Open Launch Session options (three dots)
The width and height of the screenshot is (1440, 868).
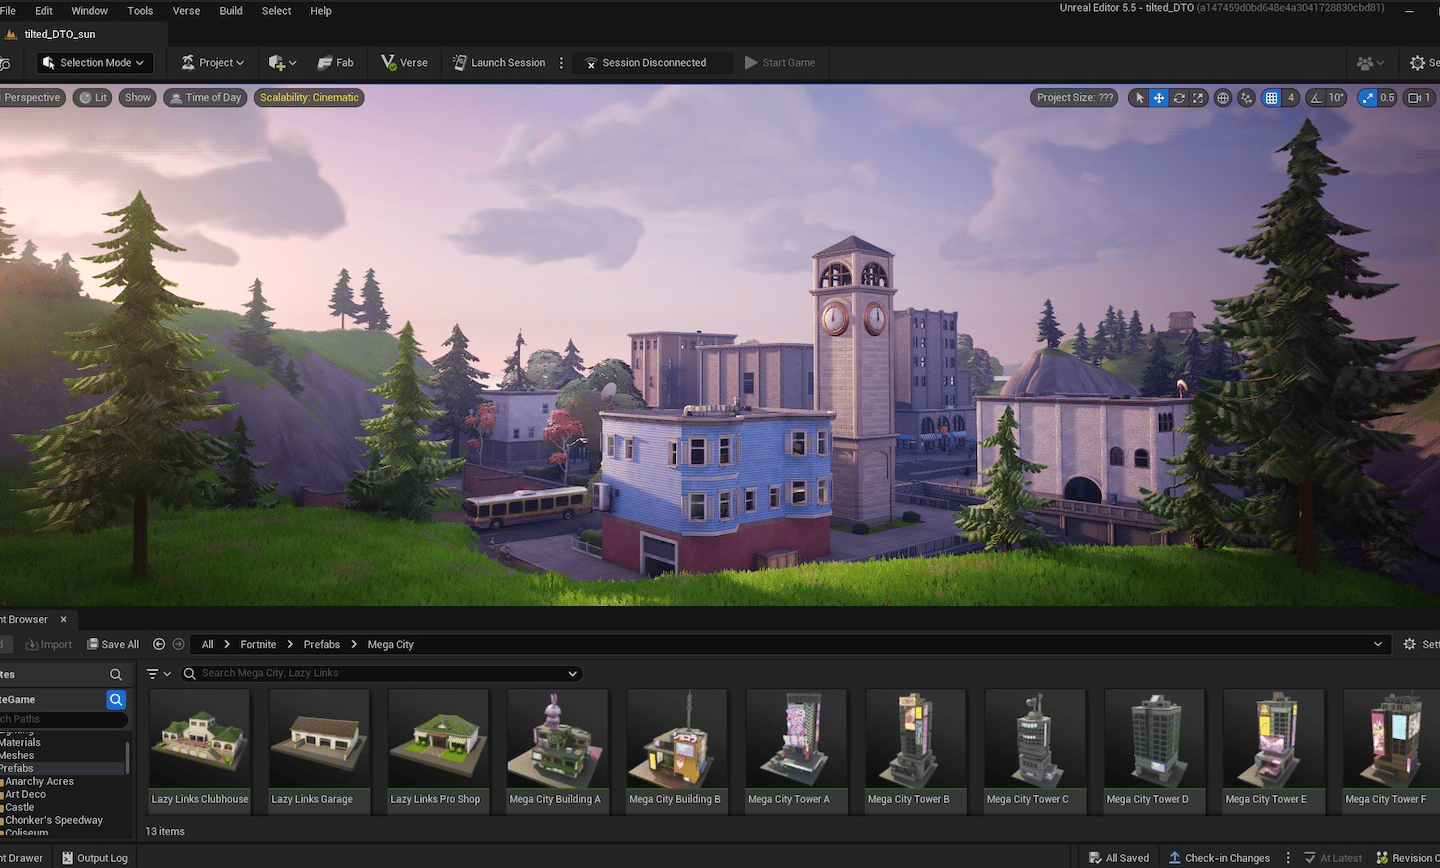pos(561,62)
